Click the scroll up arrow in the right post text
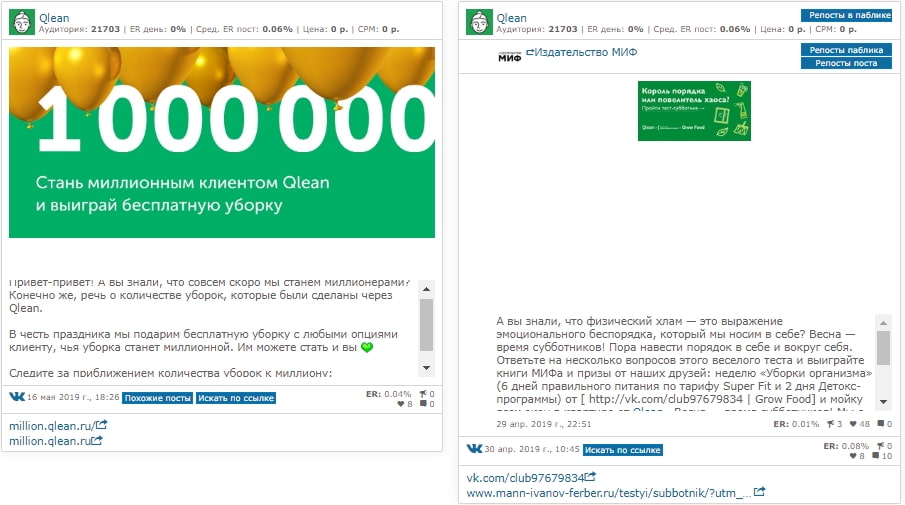The width and height of the screenshot is (905, 505). (x=883, y=323)
